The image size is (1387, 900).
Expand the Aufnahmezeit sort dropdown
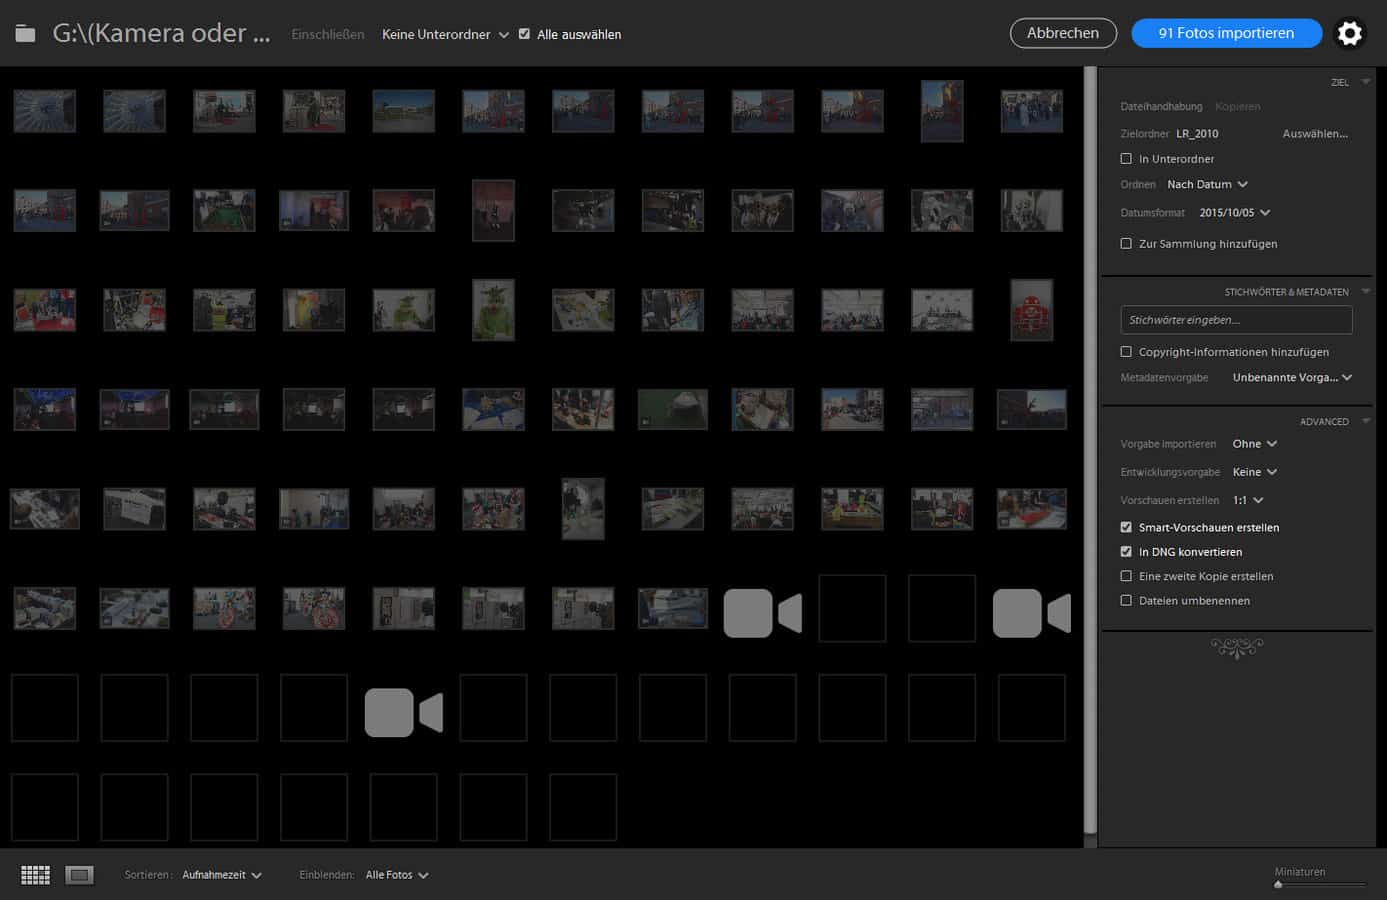tap(221, 875)
